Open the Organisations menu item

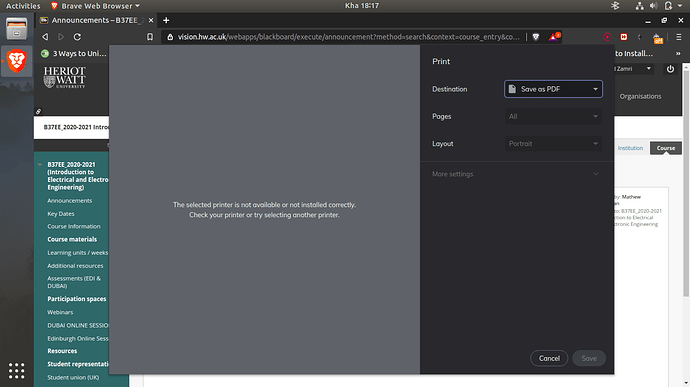(x=640, y=96)
